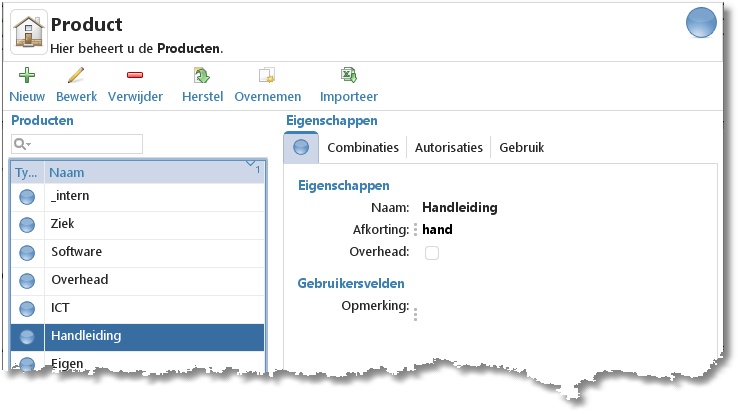Image resolution: width=738 pixels, height=414 pixels.
Task: Select the Software product row
Action: click(x=137, y=253)
